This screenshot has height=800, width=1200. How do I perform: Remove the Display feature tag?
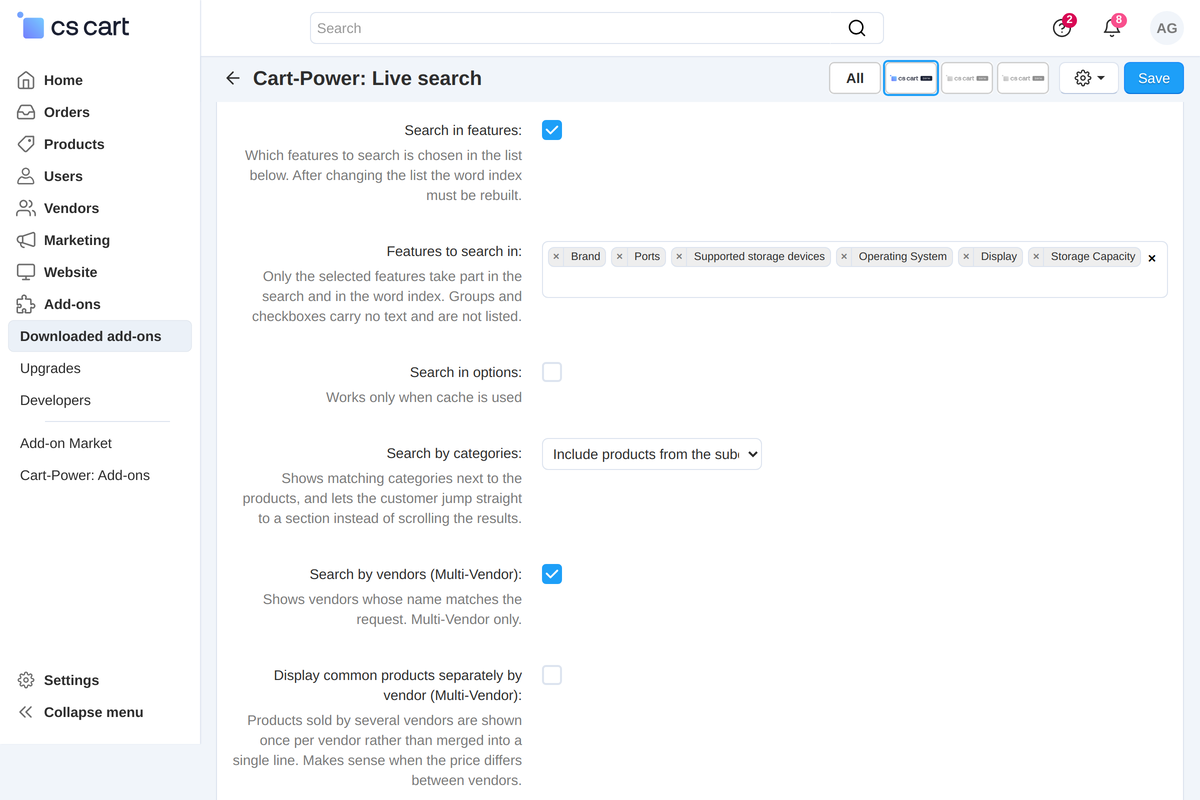(x=966, y=257)
